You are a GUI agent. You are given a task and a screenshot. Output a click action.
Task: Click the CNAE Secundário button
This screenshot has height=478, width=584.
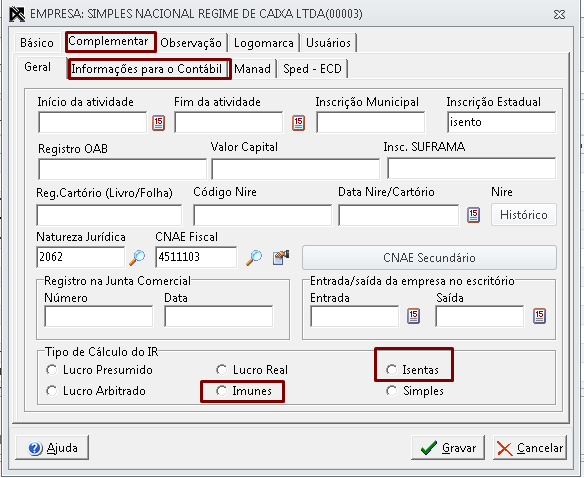(x=429, y=257)
